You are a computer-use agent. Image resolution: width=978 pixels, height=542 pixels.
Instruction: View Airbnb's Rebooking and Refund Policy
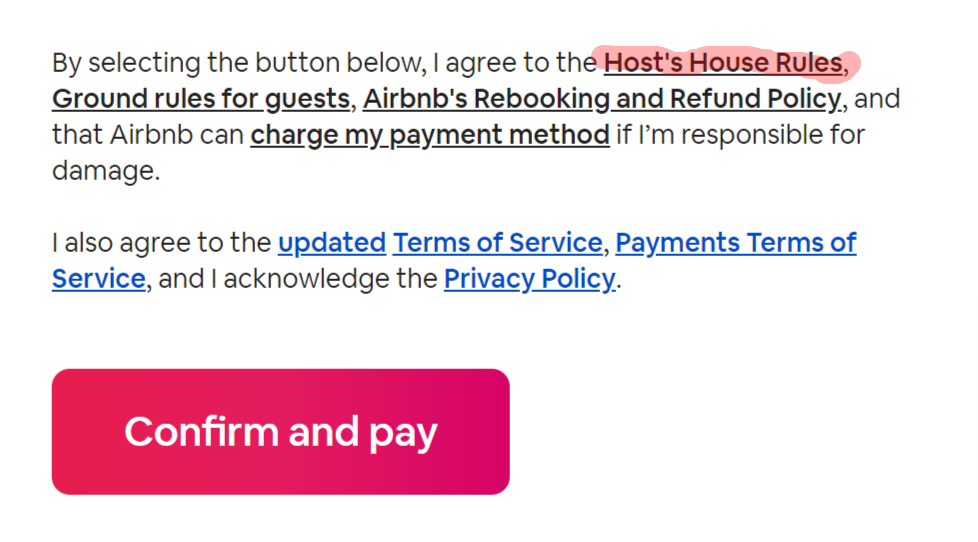coord(601,99)
